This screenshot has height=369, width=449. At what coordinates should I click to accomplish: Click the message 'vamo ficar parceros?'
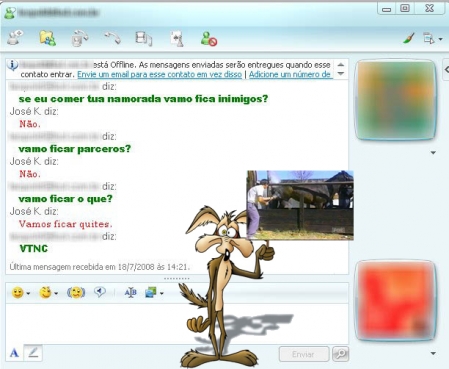tap(75, 149)
